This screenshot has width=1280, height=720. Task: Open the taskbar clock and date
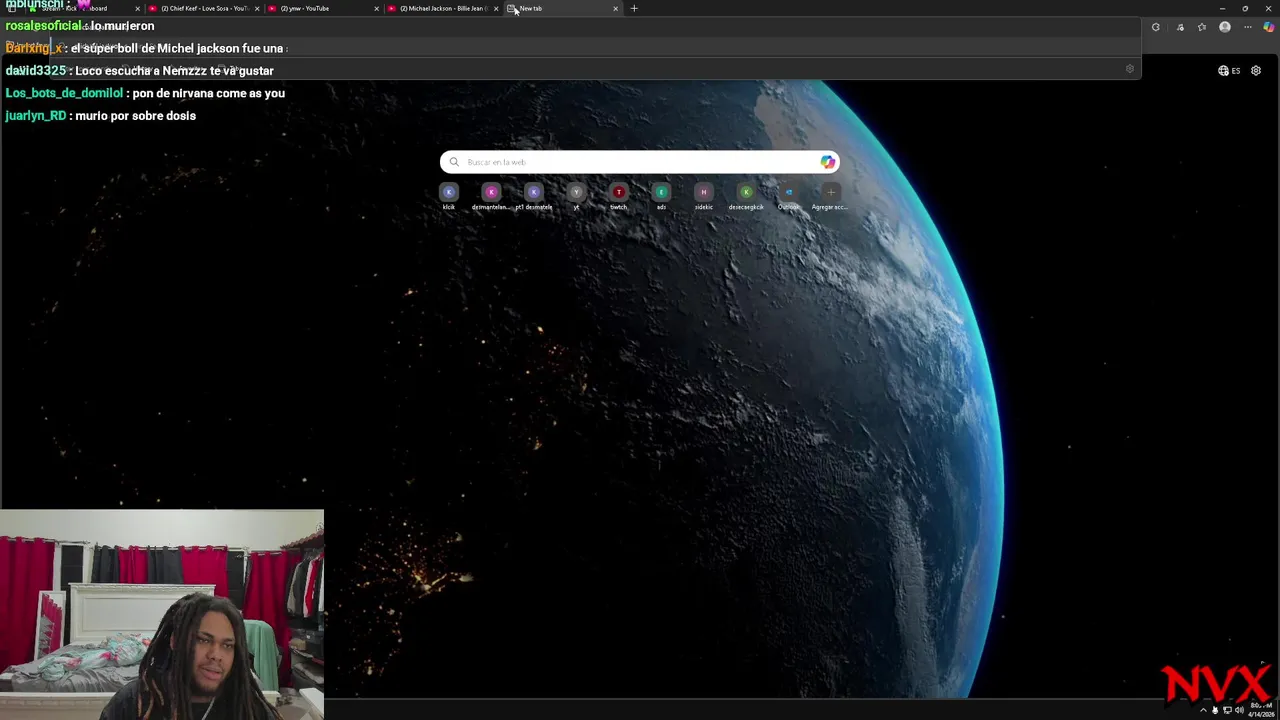click(x=1261, y=710)
